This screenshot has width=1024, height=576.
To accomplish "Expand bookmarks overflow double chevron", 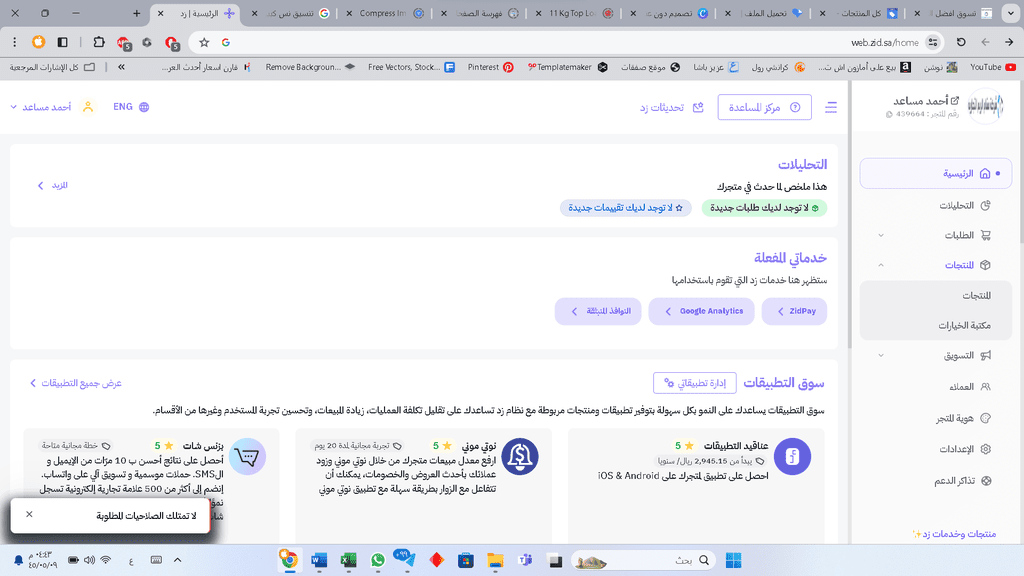I will pyautogui.click(x=121, y=67).
